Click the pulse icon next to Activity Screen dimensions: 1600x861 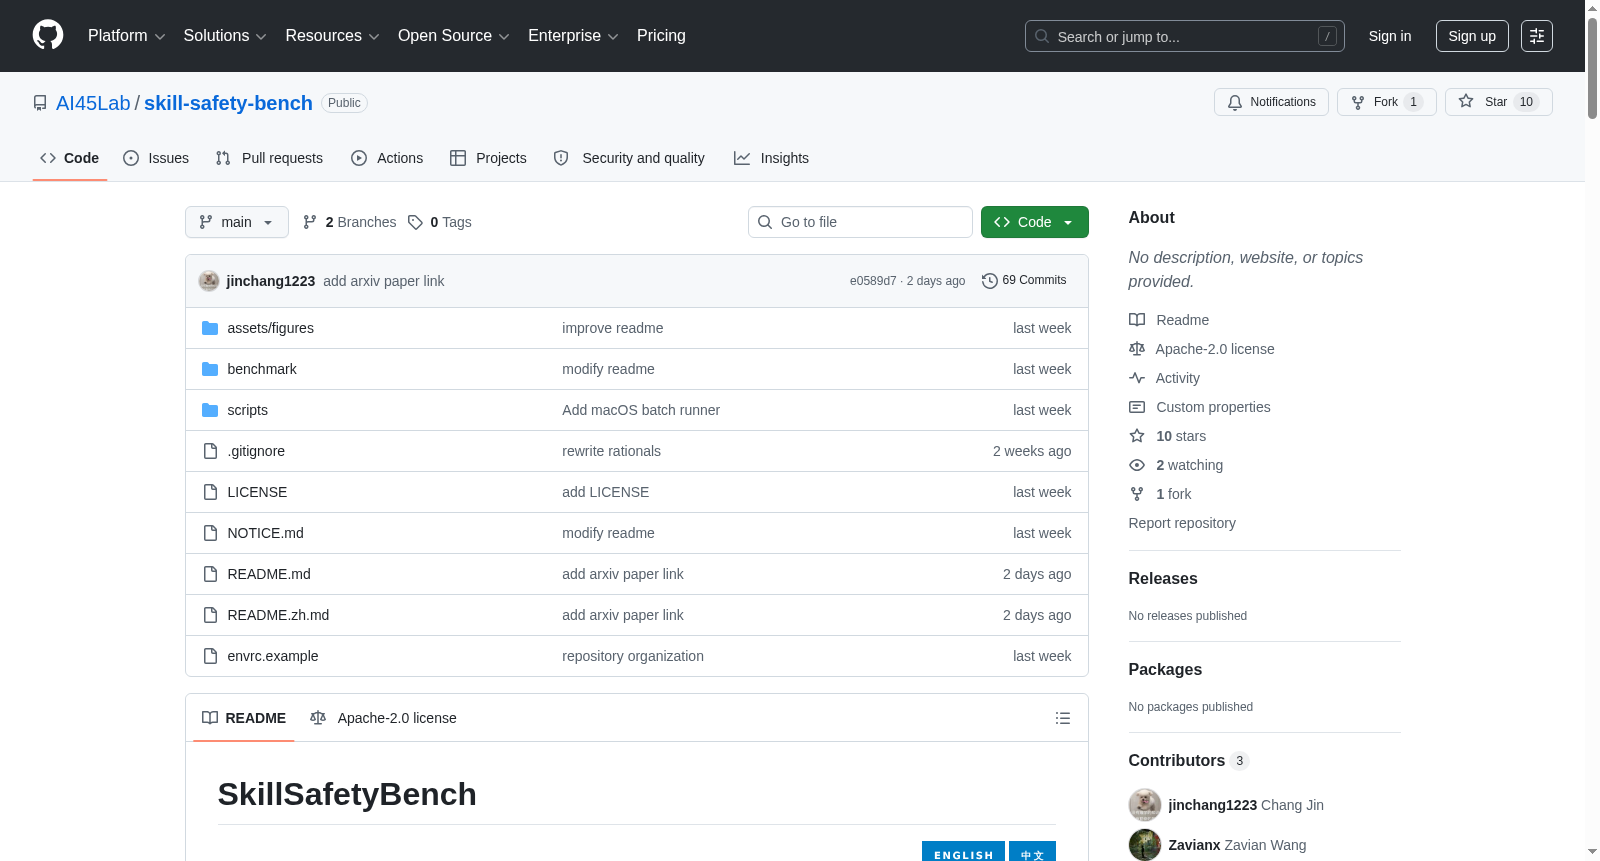click(x=1137, y=378)
